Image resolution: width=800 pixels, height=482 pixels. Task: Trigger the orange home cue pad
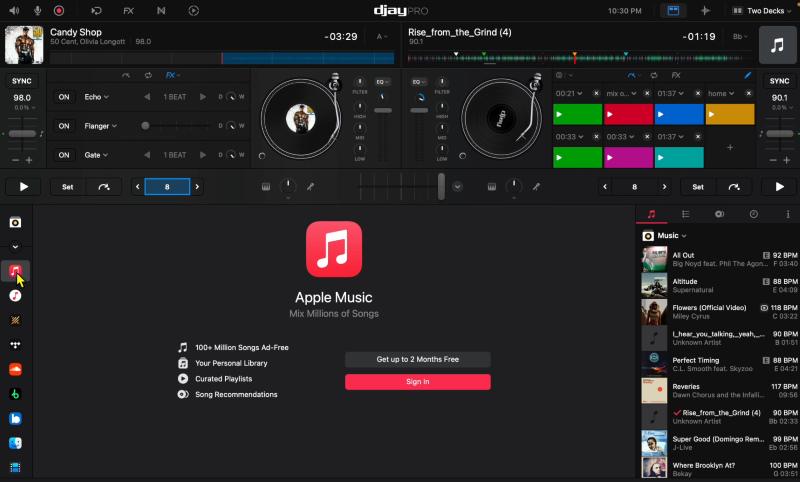[730, 114]
